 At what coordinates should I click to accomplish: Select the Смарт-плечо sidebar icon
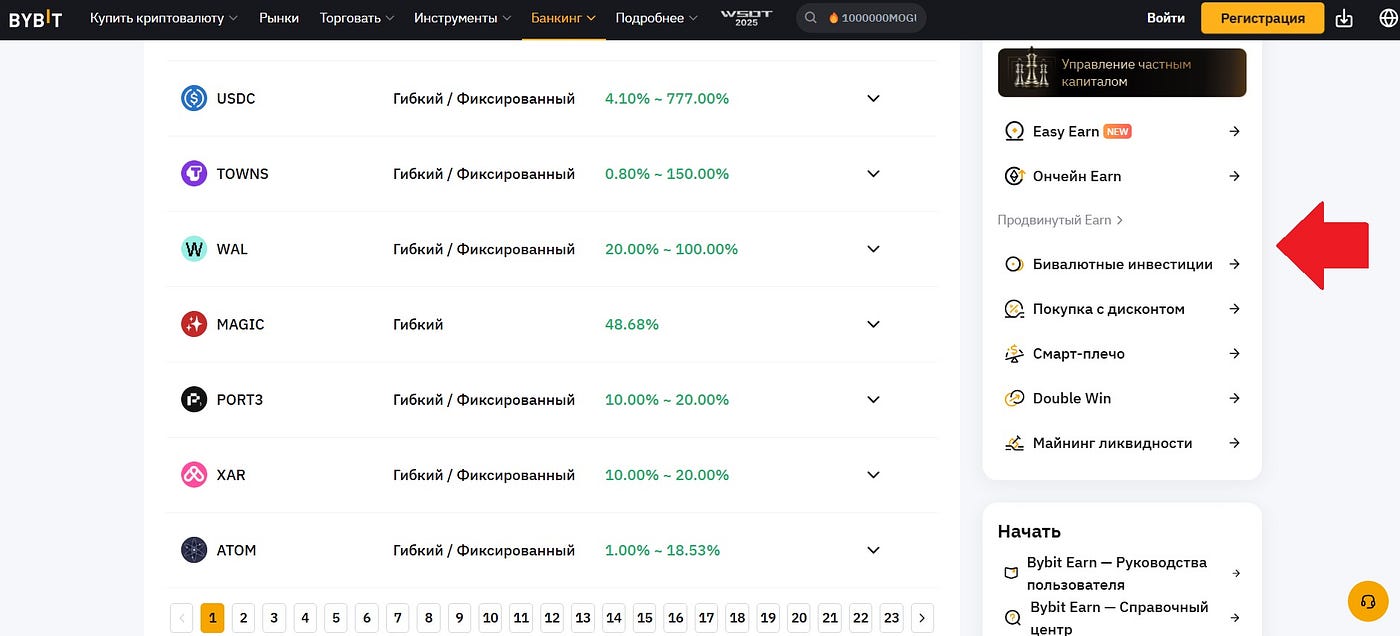[x=1013, y=353]
